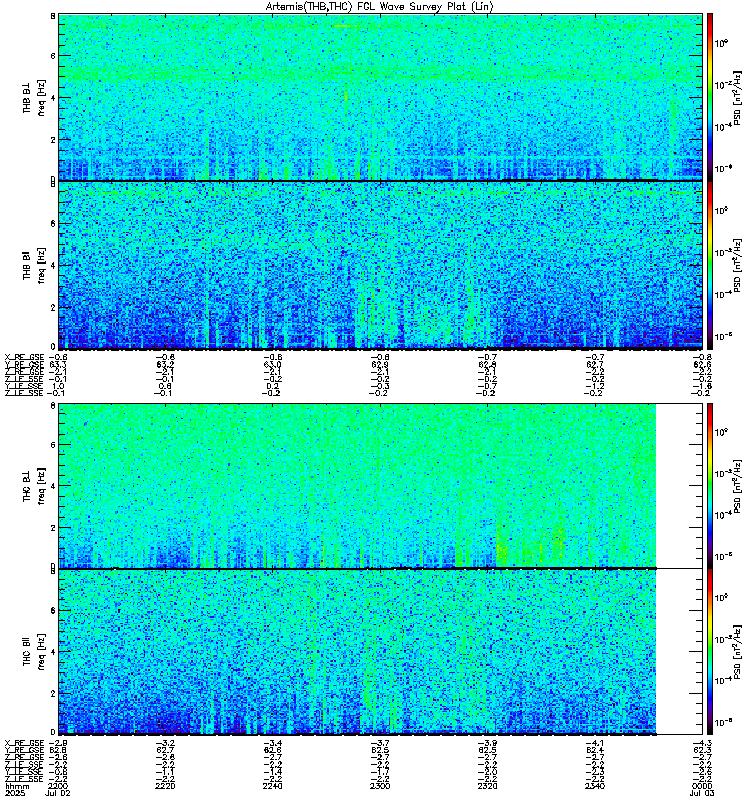Click the "THC B∥ freq [Hz]" axis label

coord(34,652)
